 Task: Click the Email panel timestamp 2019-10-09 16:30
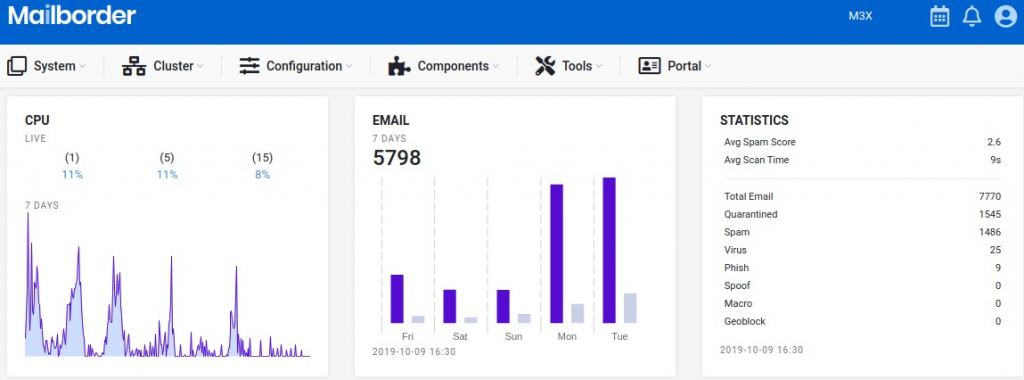414,351
